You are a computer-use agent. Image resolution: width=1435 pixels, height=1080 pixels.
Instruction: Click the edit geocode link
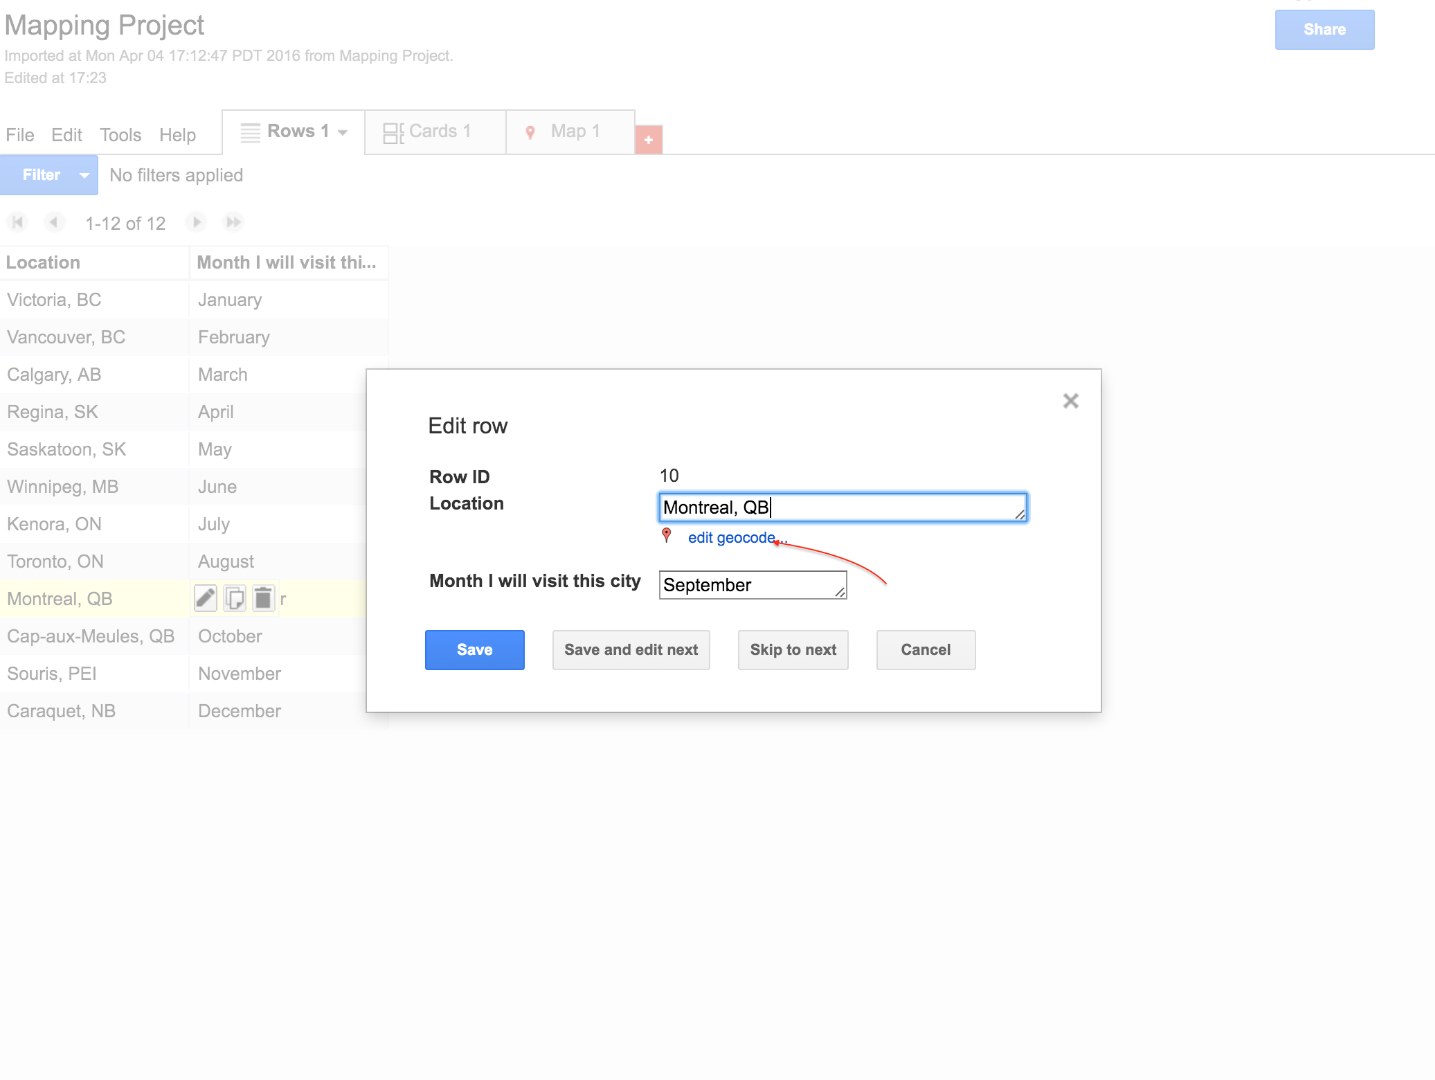click(731, 538)
